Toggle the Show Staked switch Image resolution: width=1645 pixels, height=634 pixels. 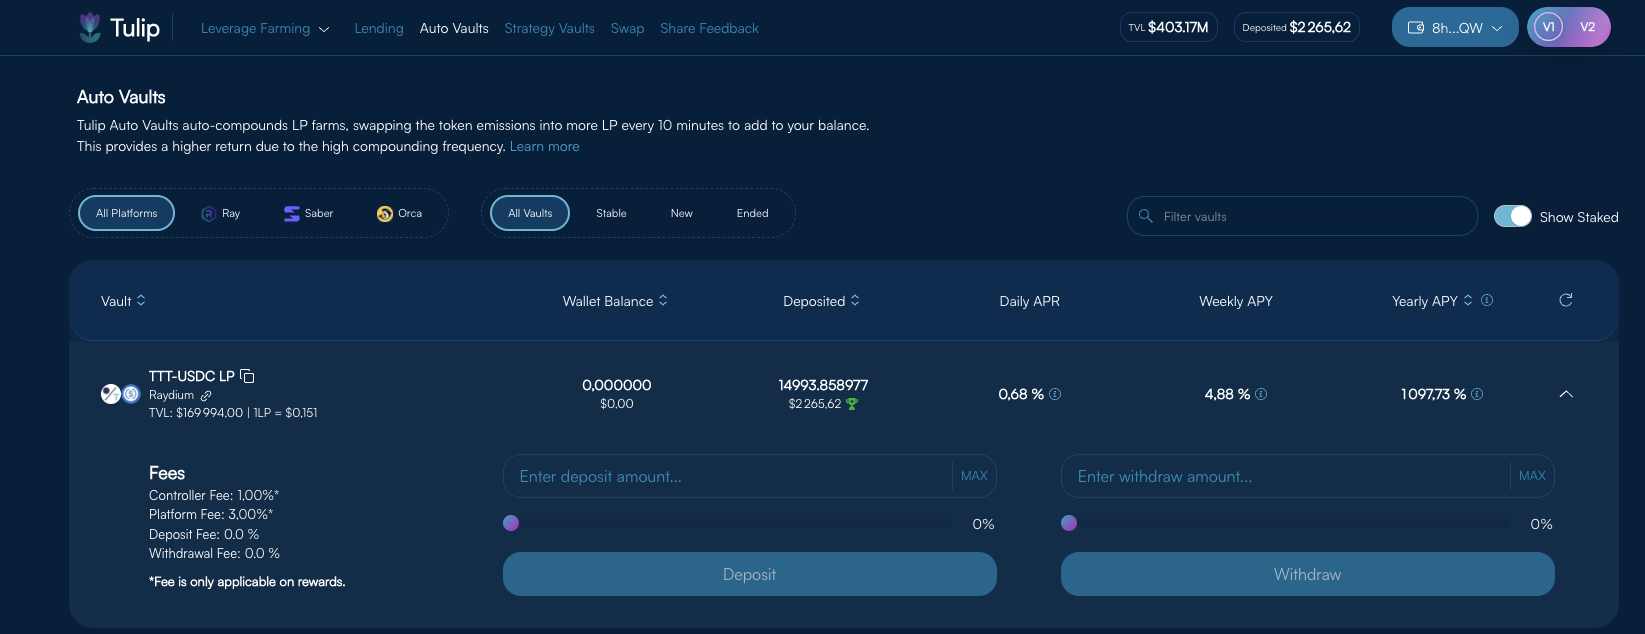[1512, 216]
